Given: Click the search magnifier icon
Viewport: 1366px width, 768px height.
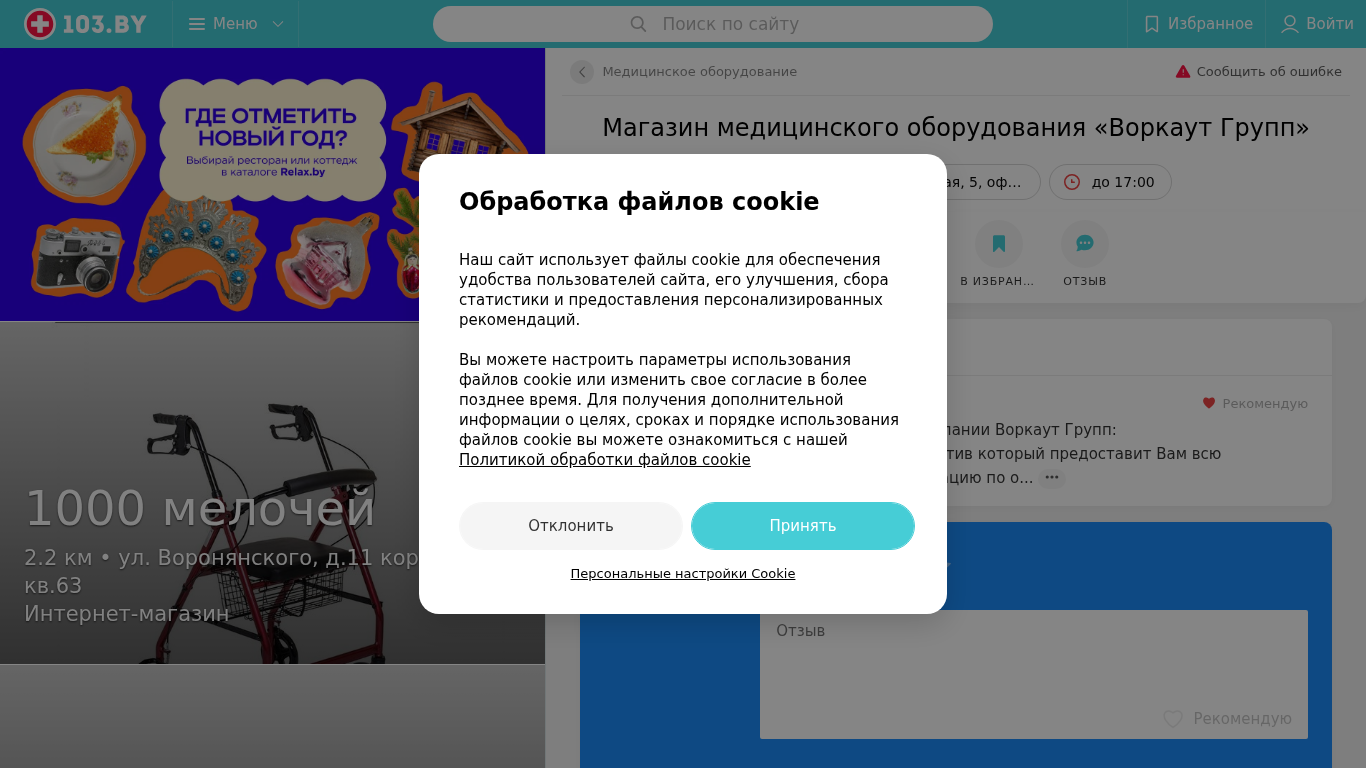Looking at the screenshot, I should [638, 24].
